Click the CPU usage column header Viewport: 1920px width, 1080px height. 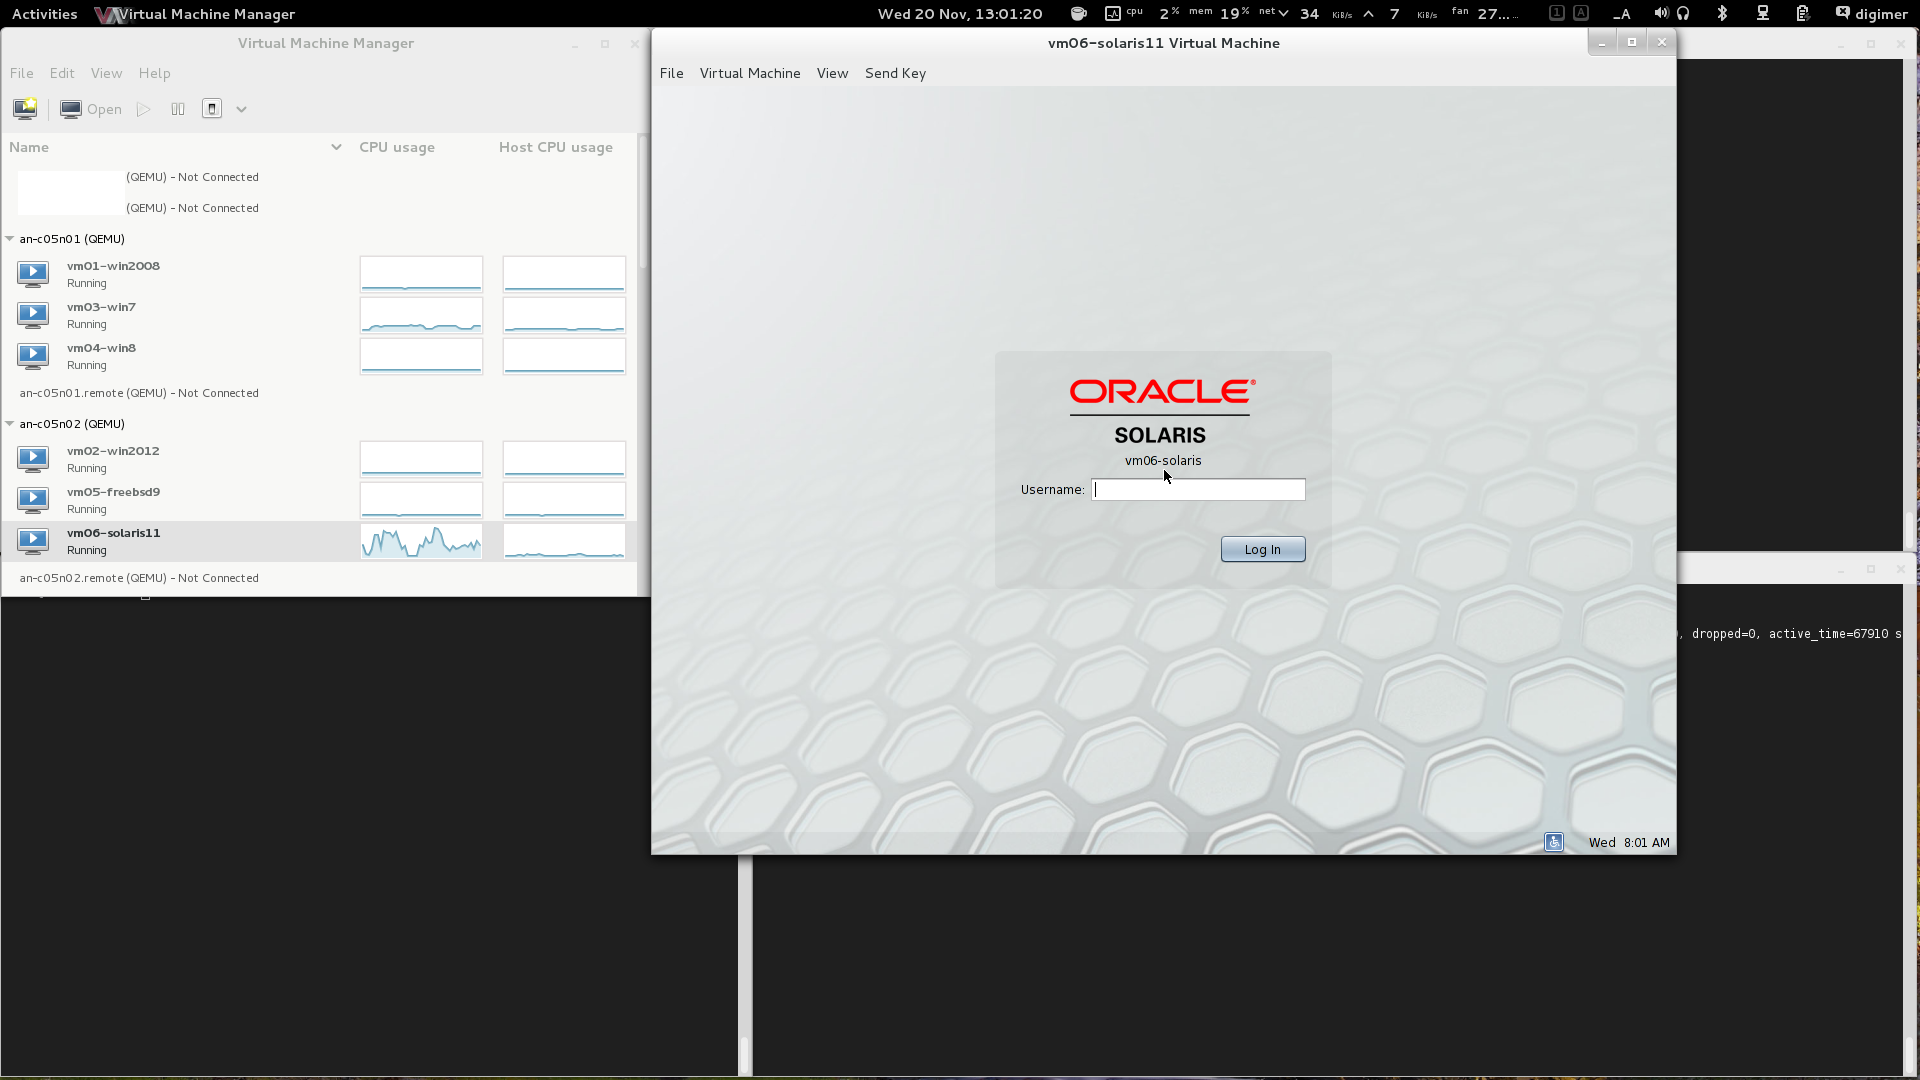(x=397, y=147)
